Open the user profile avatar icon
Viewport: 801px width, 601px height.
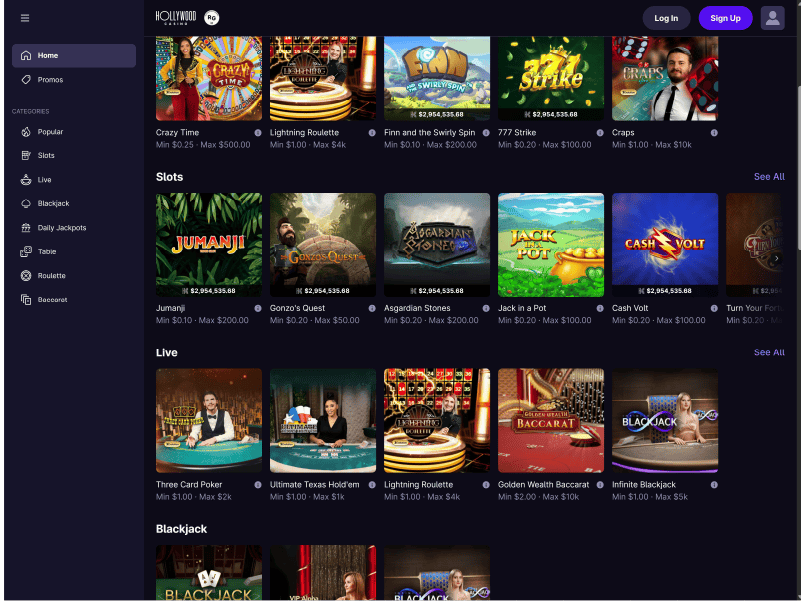point(772,18)
